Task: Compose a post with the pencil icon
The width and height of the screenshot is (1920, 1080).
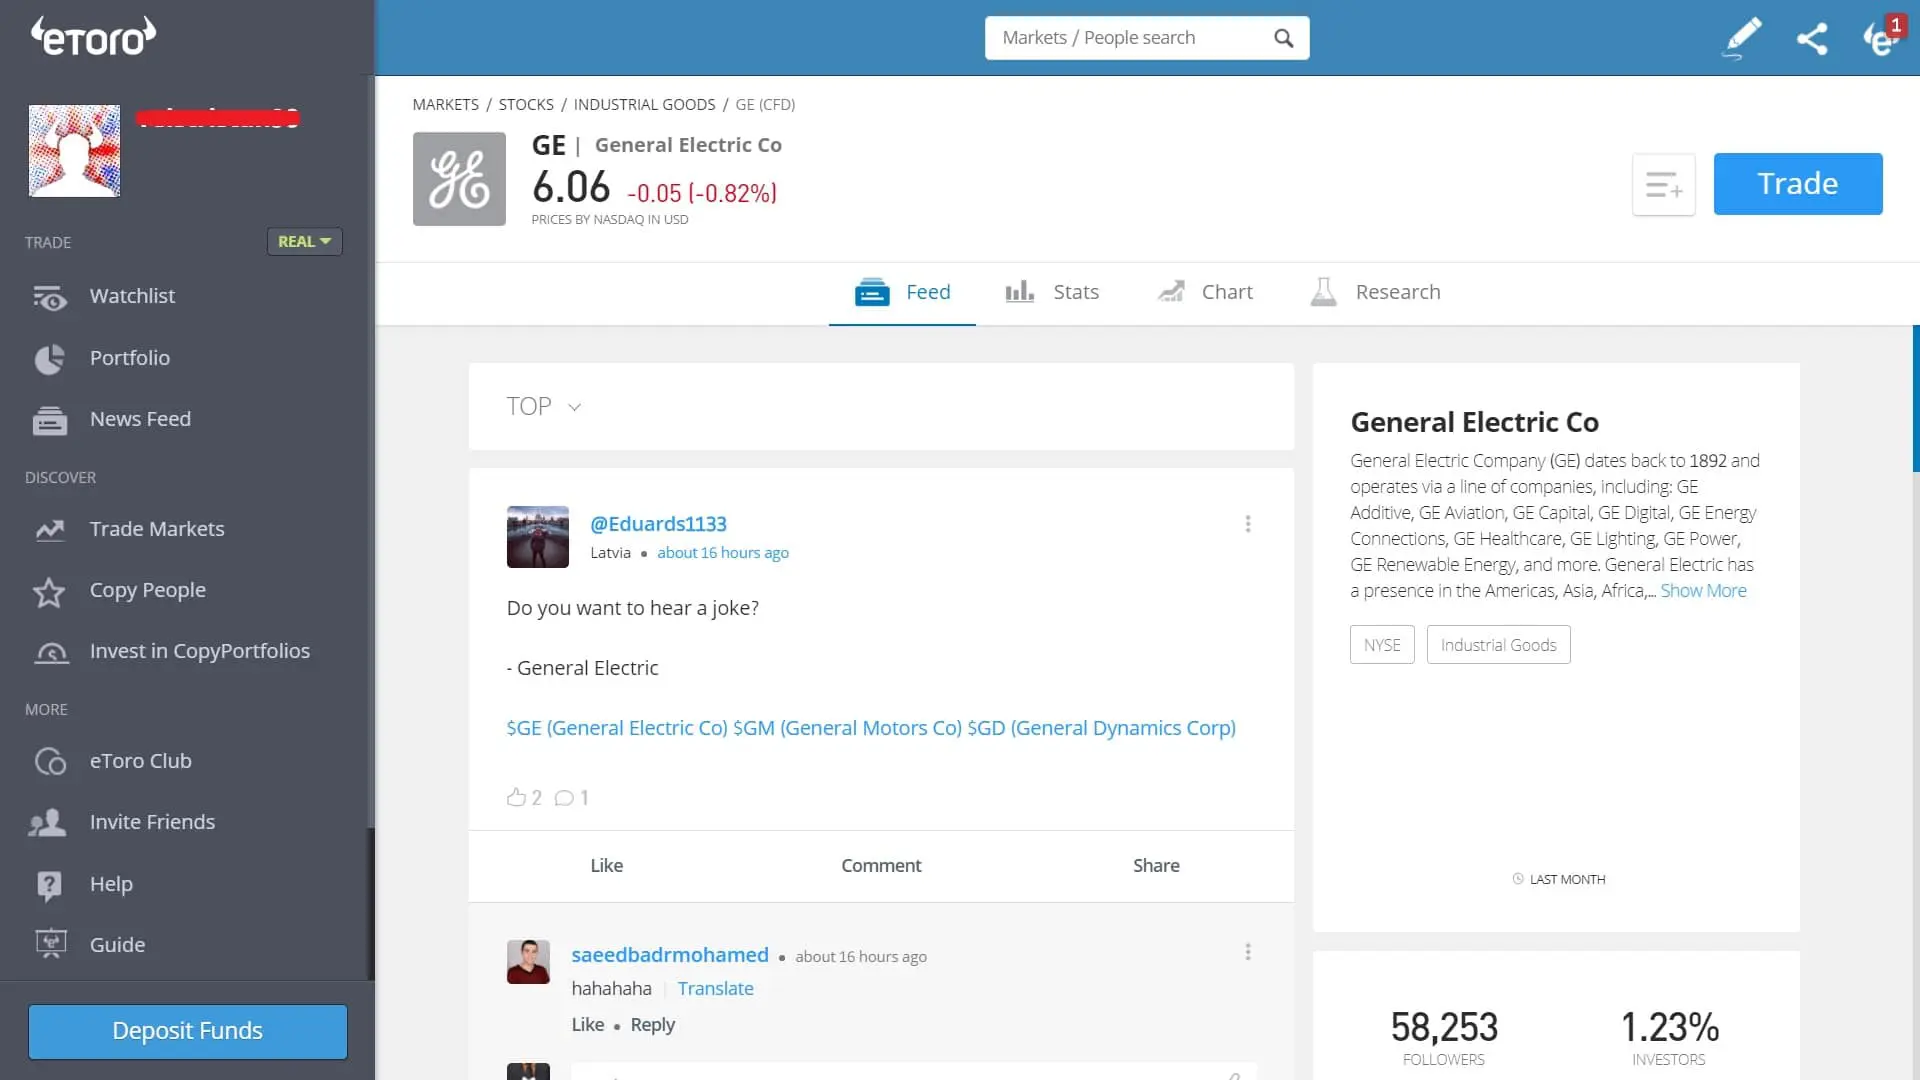Action: click(x=1740, y=37)
